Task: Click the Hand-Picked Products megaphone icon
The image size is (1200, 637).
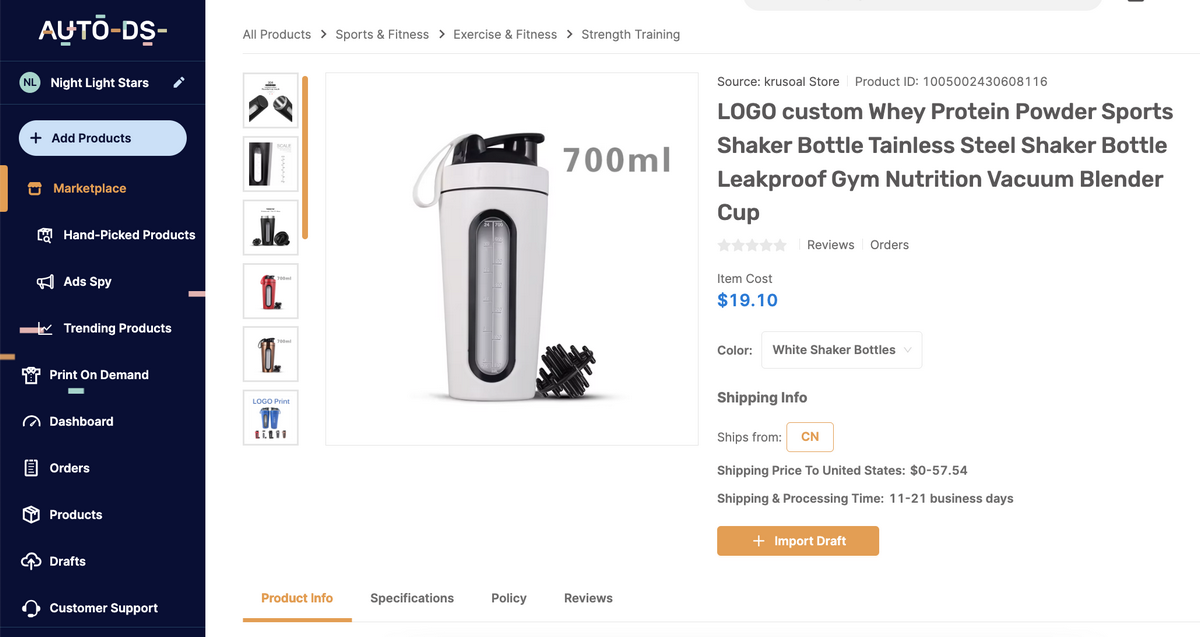Action: coord(45,234)
